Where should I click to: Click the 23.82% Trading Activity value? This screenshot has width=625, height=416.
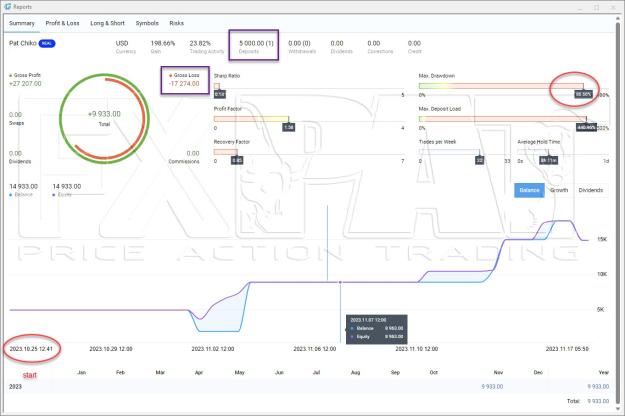coord(200,43)
